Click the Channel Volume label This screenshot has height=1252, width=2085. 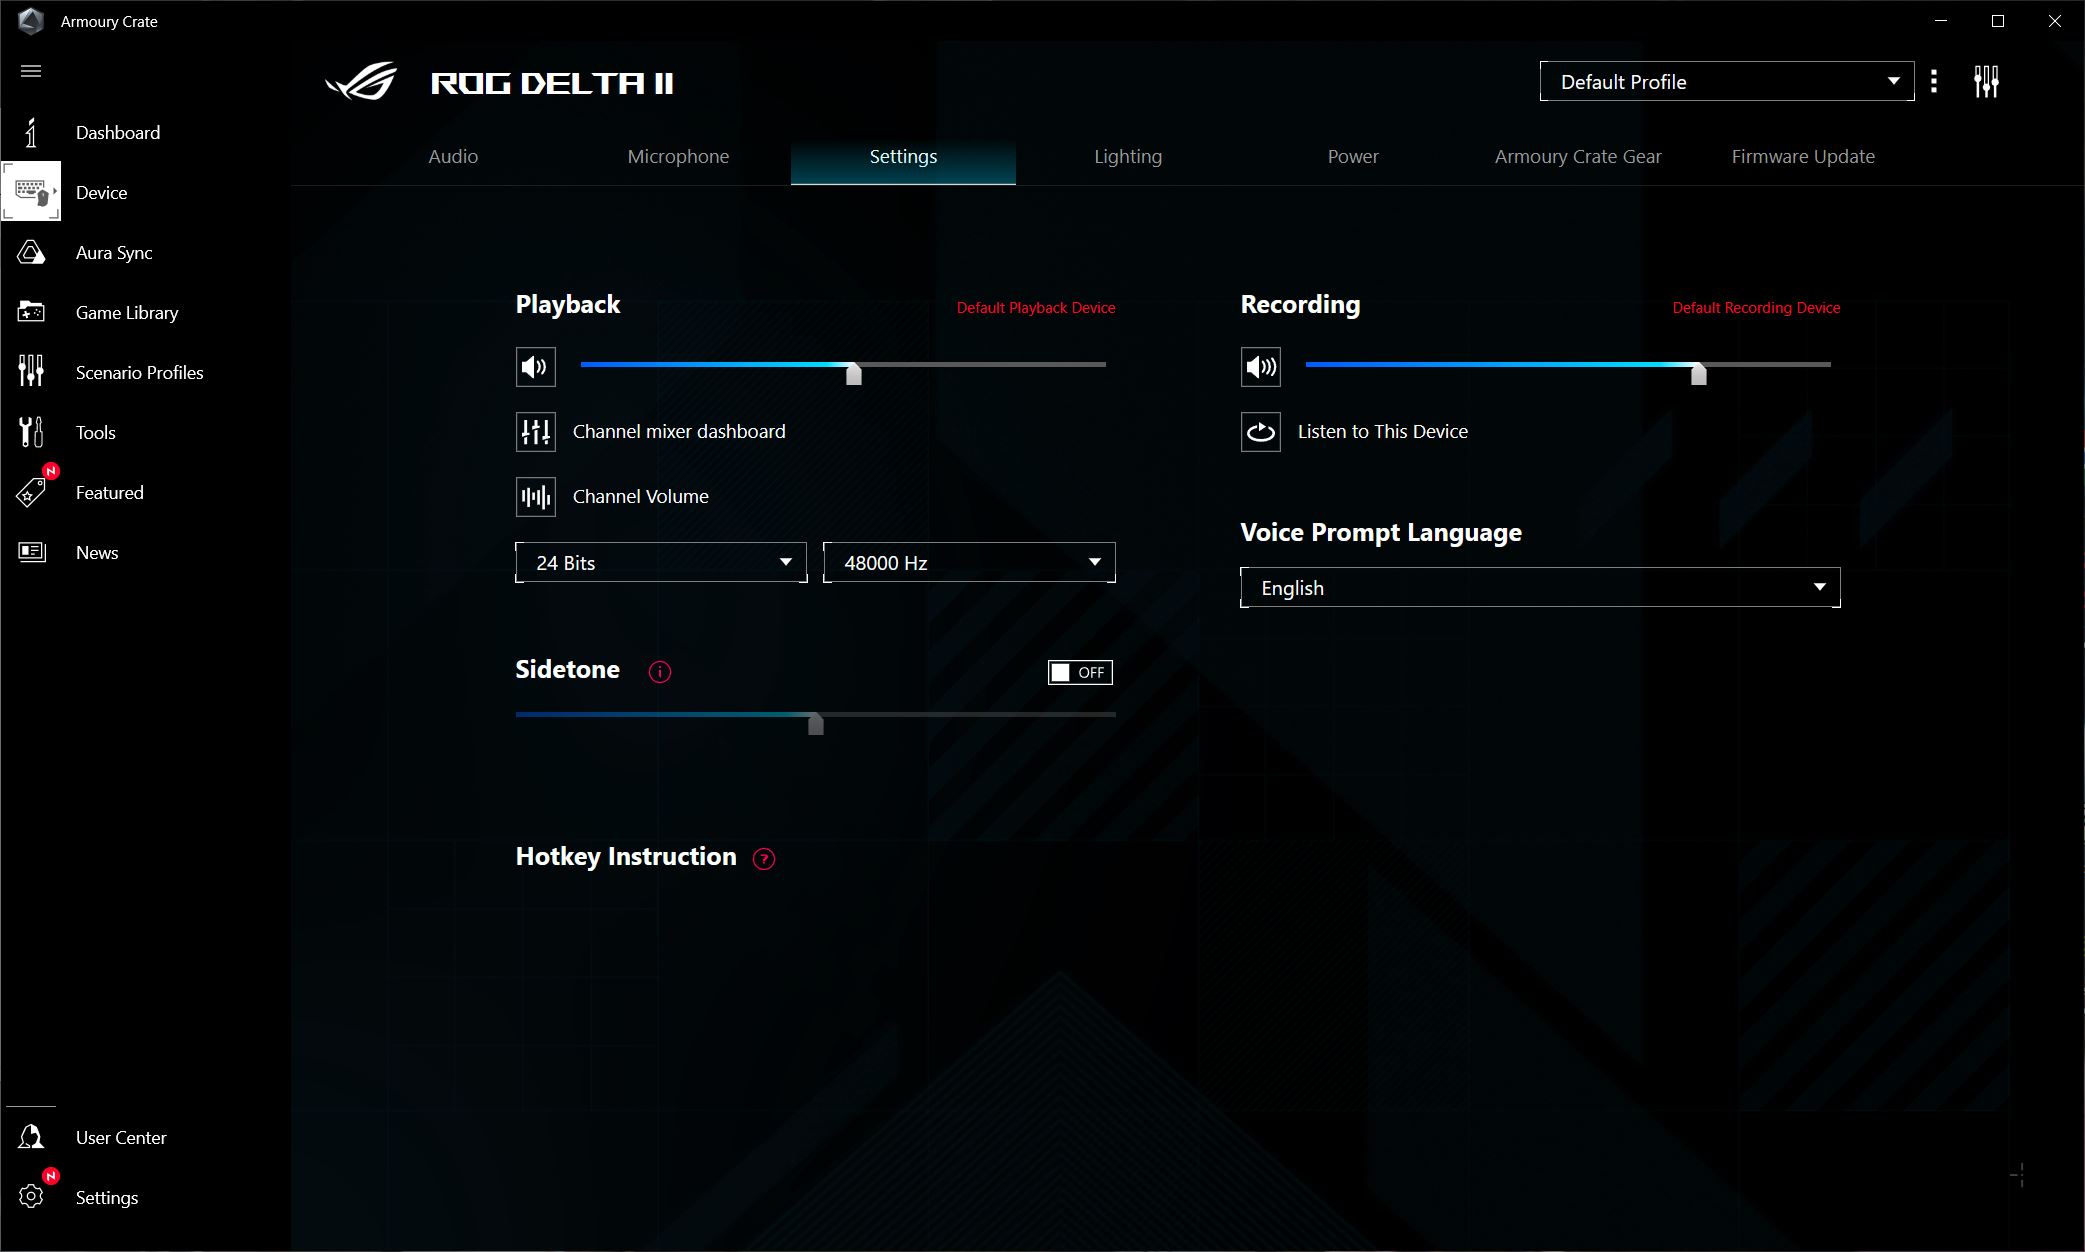tap(641, 497)
